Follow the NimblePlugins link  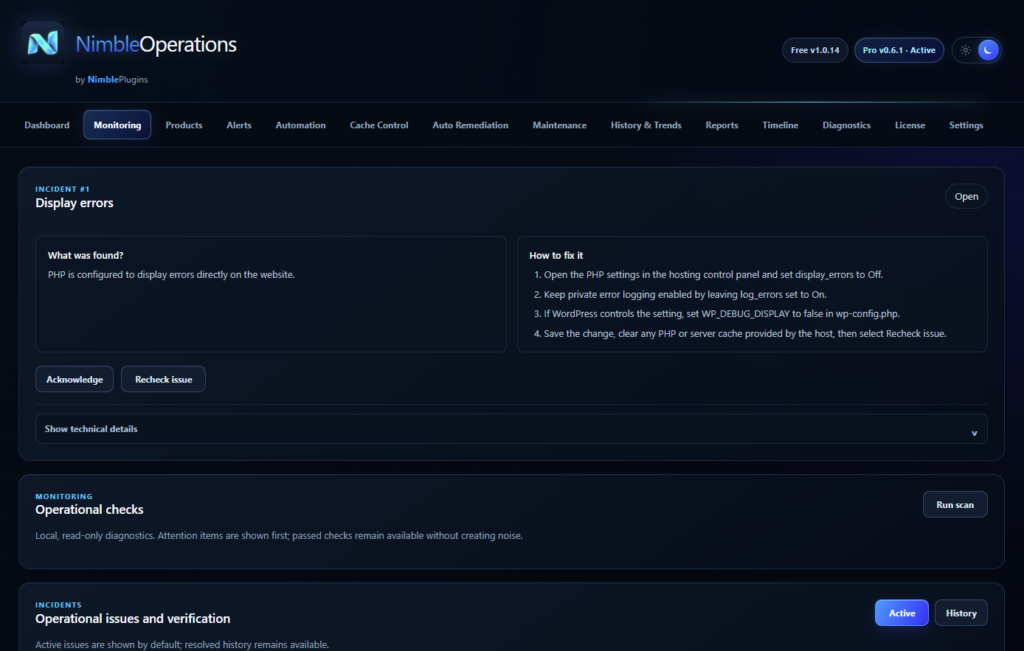pyautogui.click(x=118, y=80)
